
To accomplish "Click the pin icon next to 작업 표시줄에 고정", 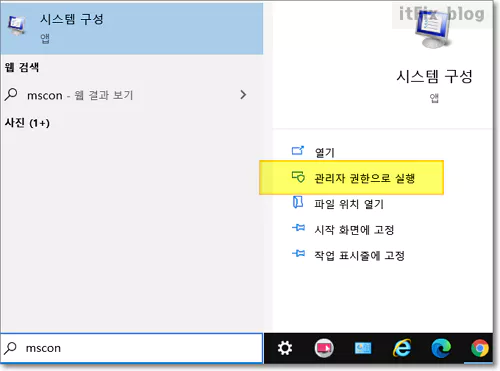I will (298, 254).
